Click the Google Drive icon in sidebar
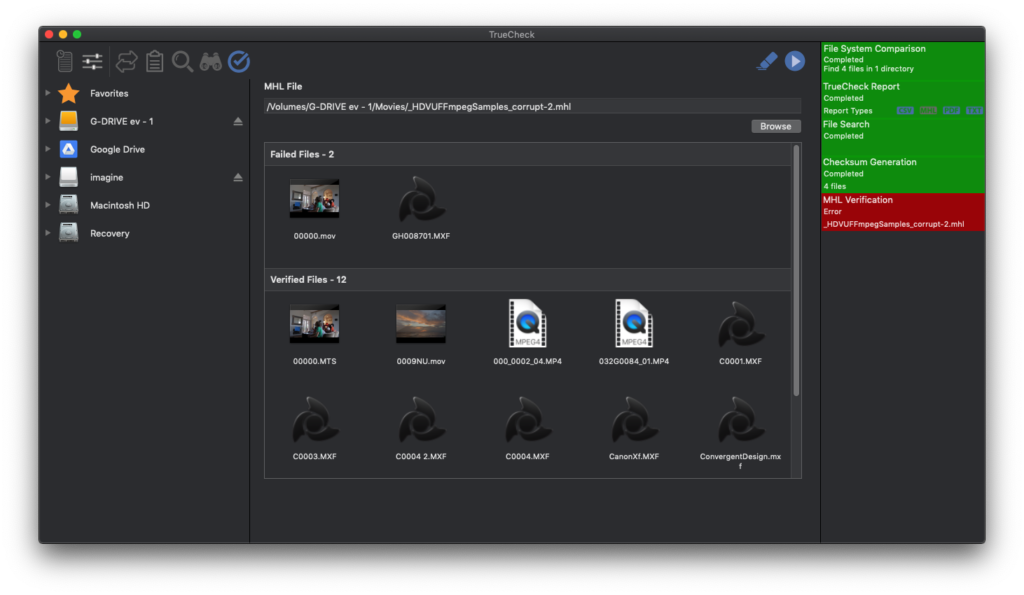The height and width of the screenshot is (595, 1024). tap(69, 149)
